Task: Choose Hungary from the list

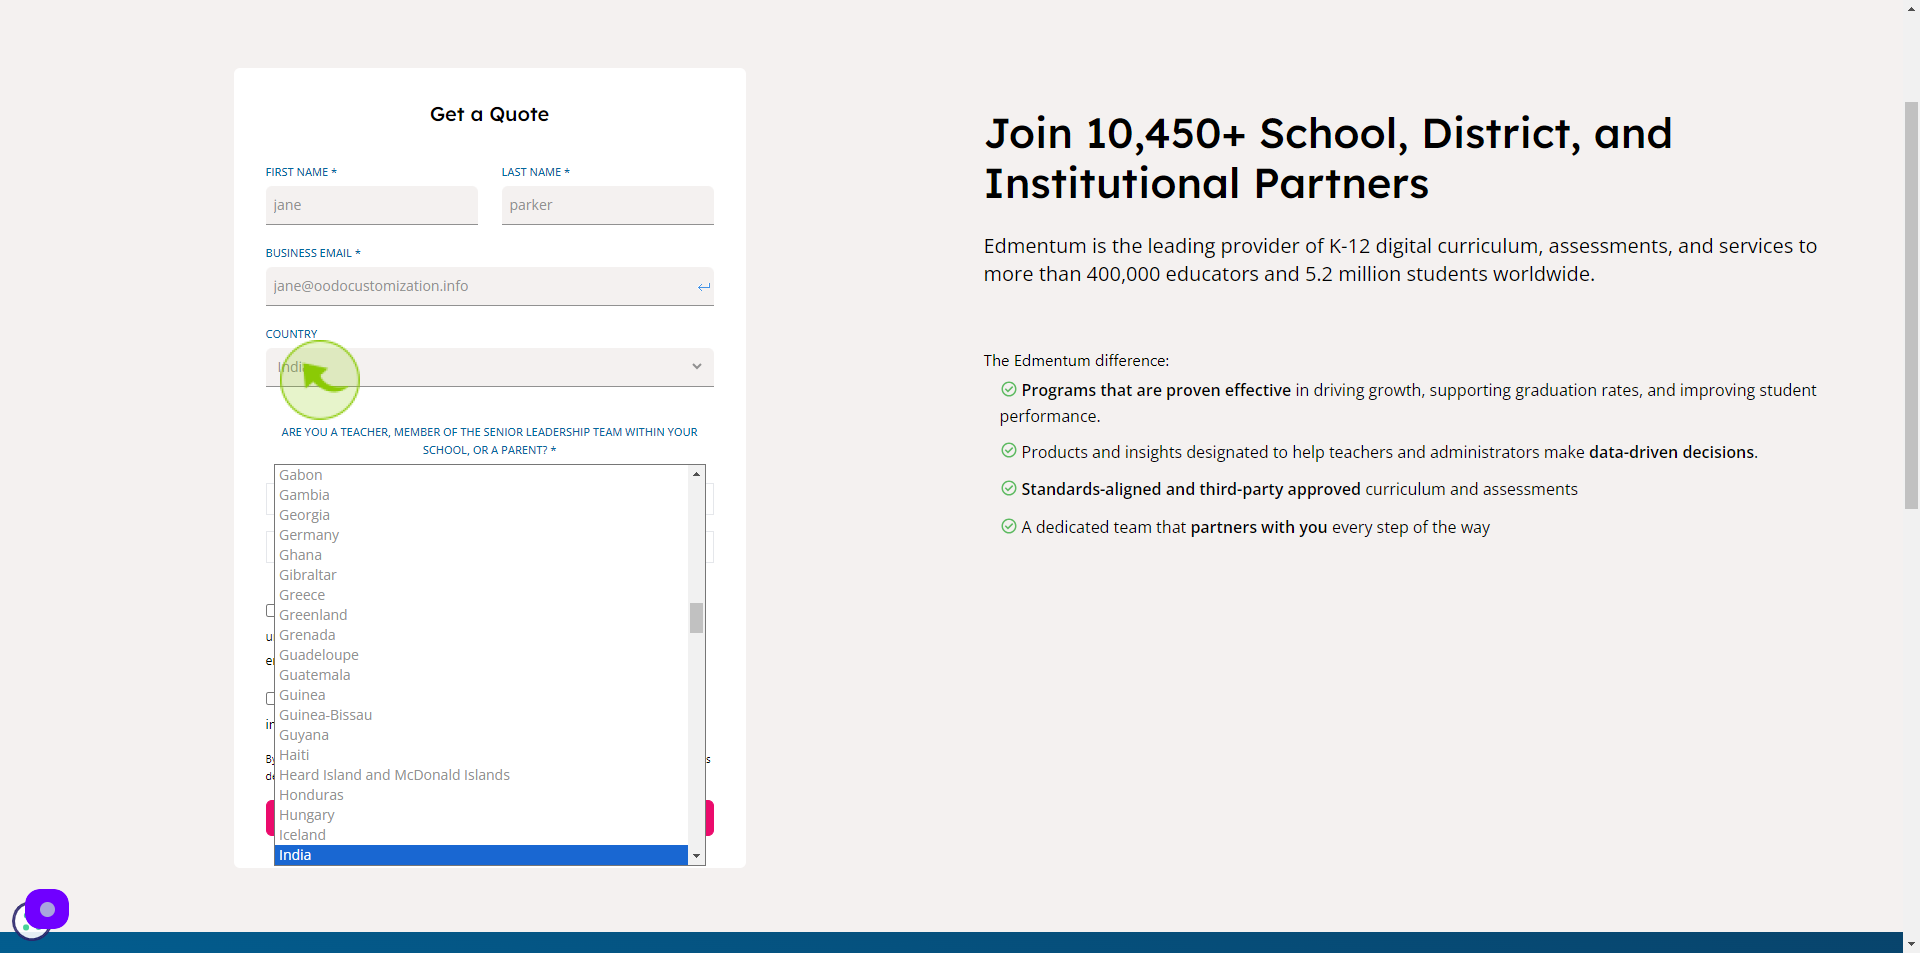Action: tap(481, 815)
